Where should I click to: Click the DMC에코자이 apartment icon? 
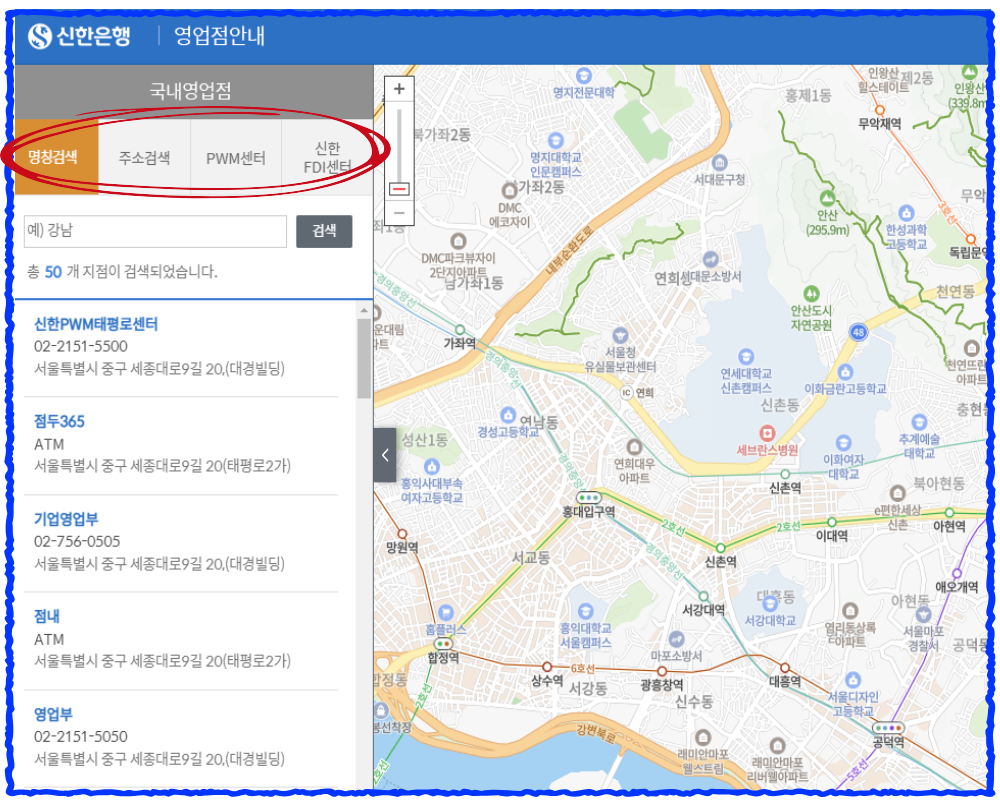click(x=509, y=190)
